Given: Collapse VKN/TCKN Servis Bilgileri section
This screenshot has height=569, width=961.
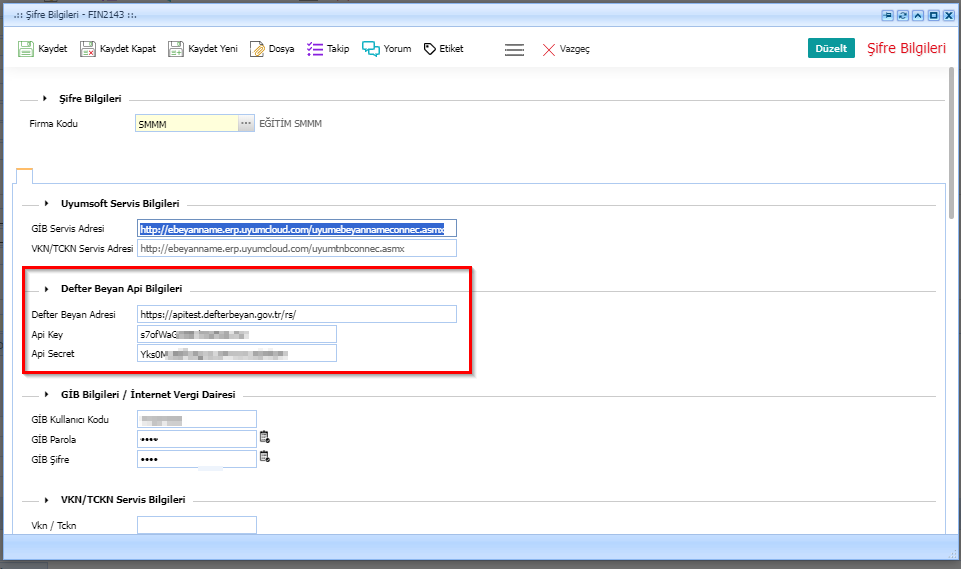Looking at the screenshot, I should (x=47, y=500).
